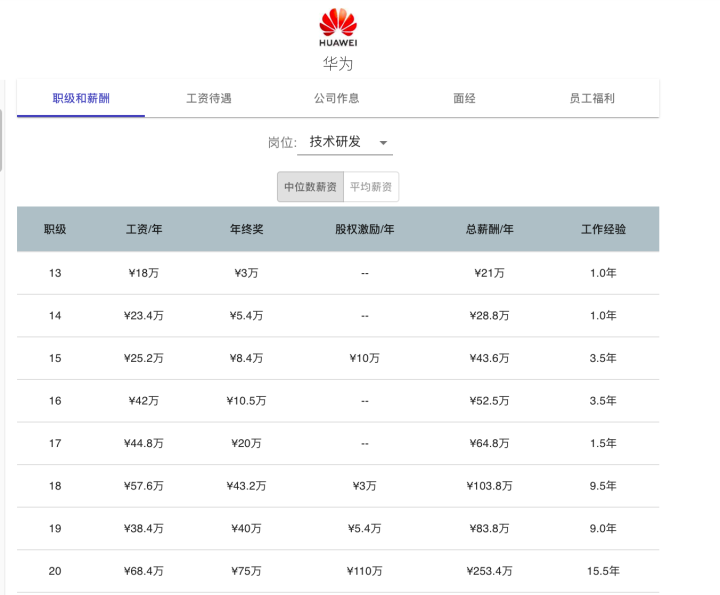
Task: Click the position dropdown arrow
Action: (x=383, y=143)
